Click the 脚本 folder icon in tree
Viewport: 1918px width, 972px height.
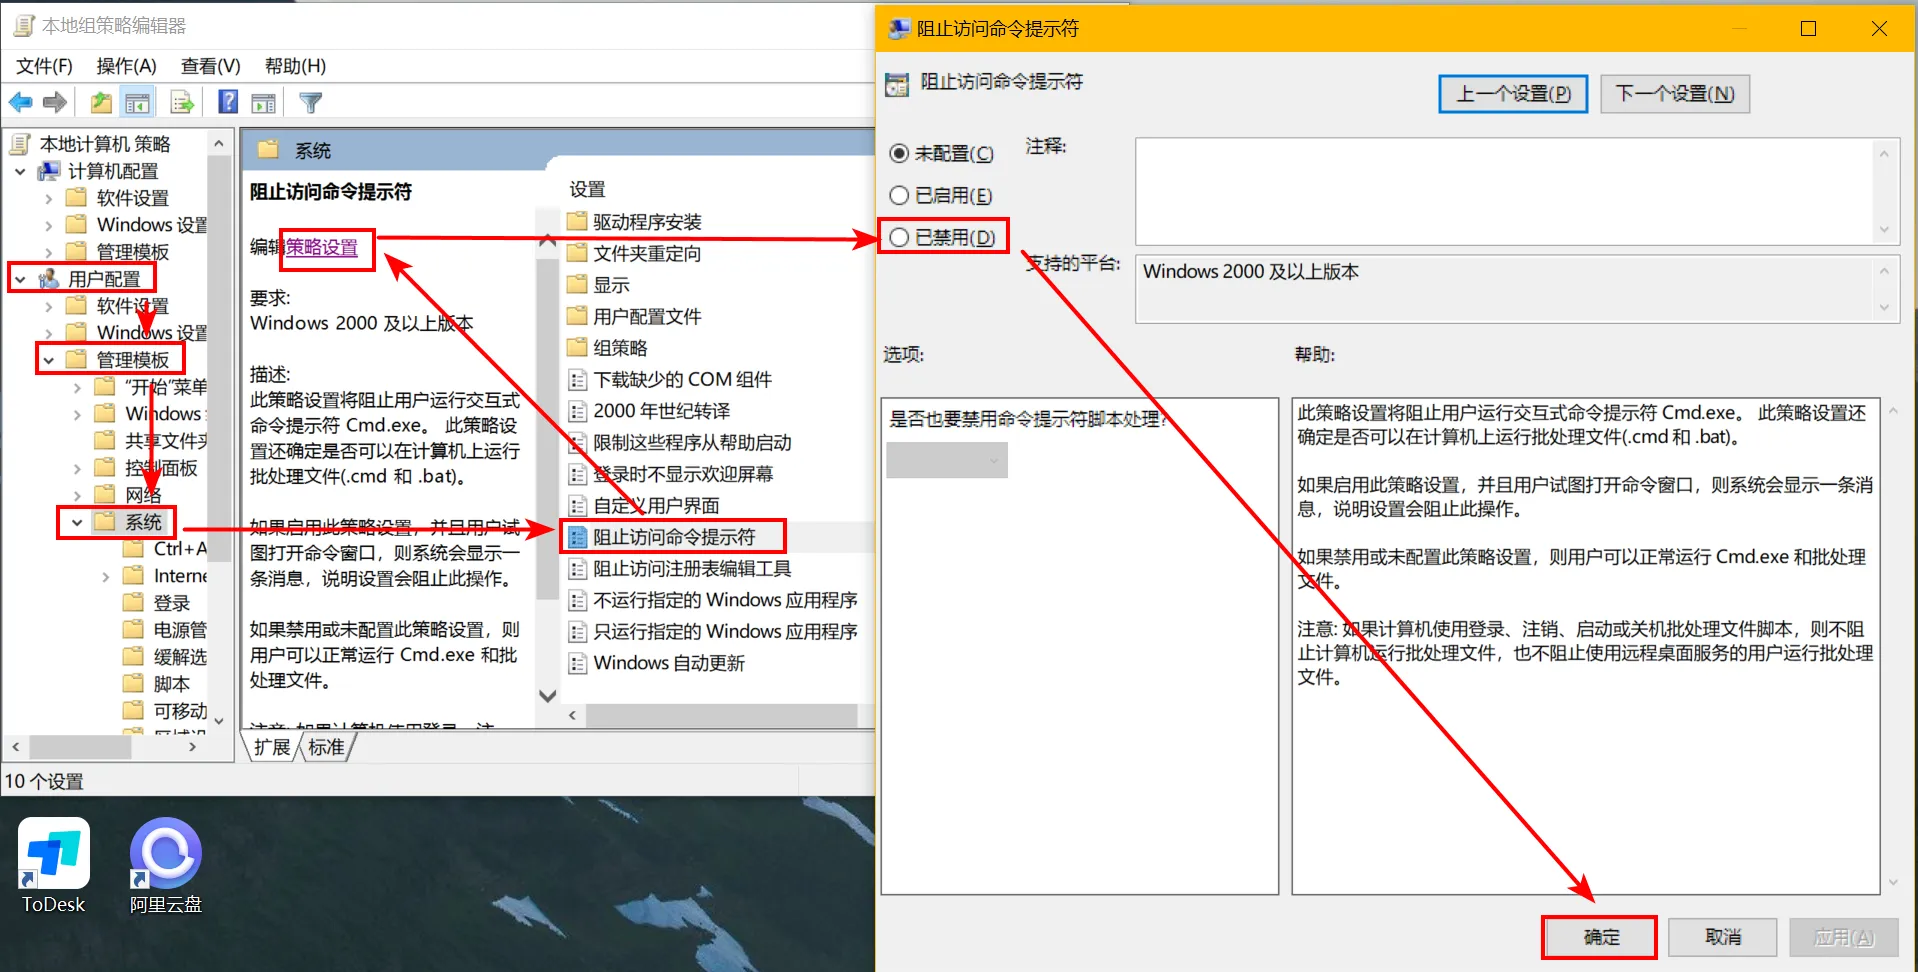pyautogui.click(x=133, y=683)
